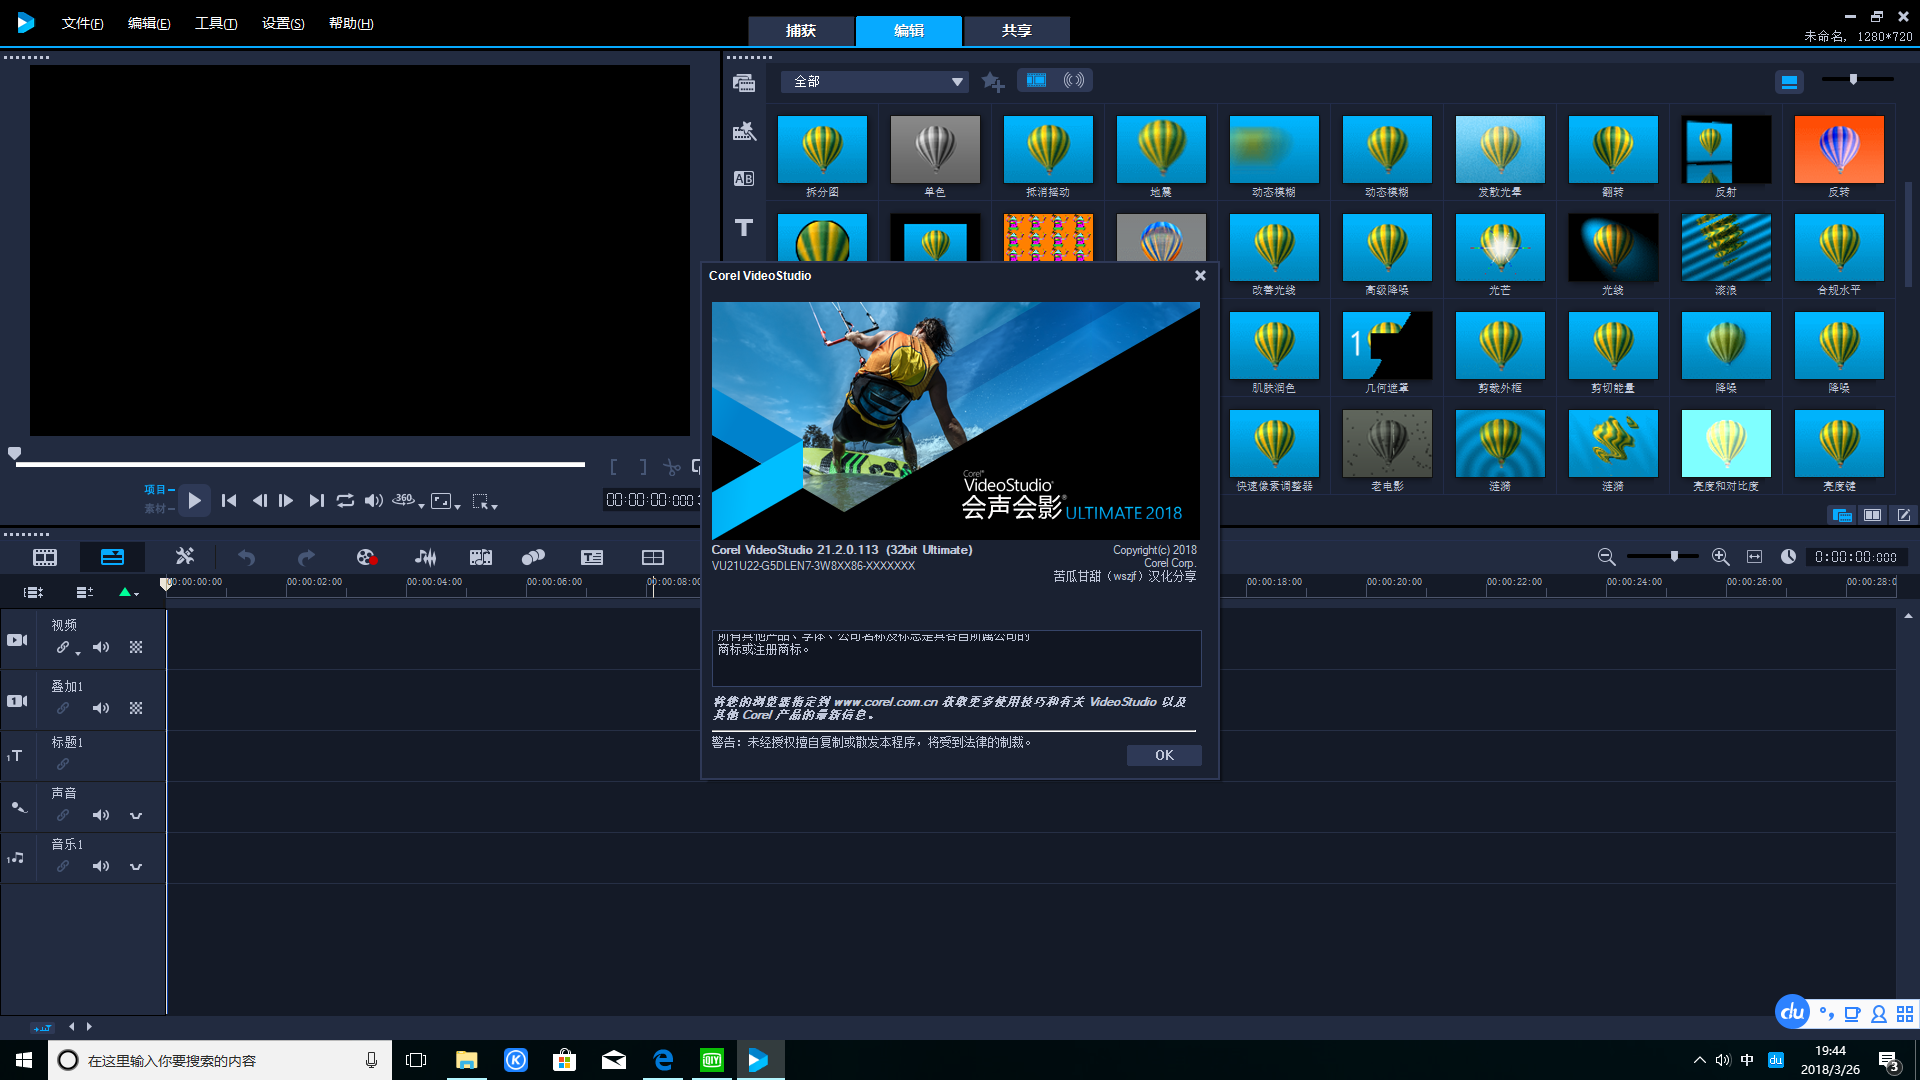Expand preview resize/crop options dropdown
The image size is (1920, 1080).
click(x=457, y=506)
